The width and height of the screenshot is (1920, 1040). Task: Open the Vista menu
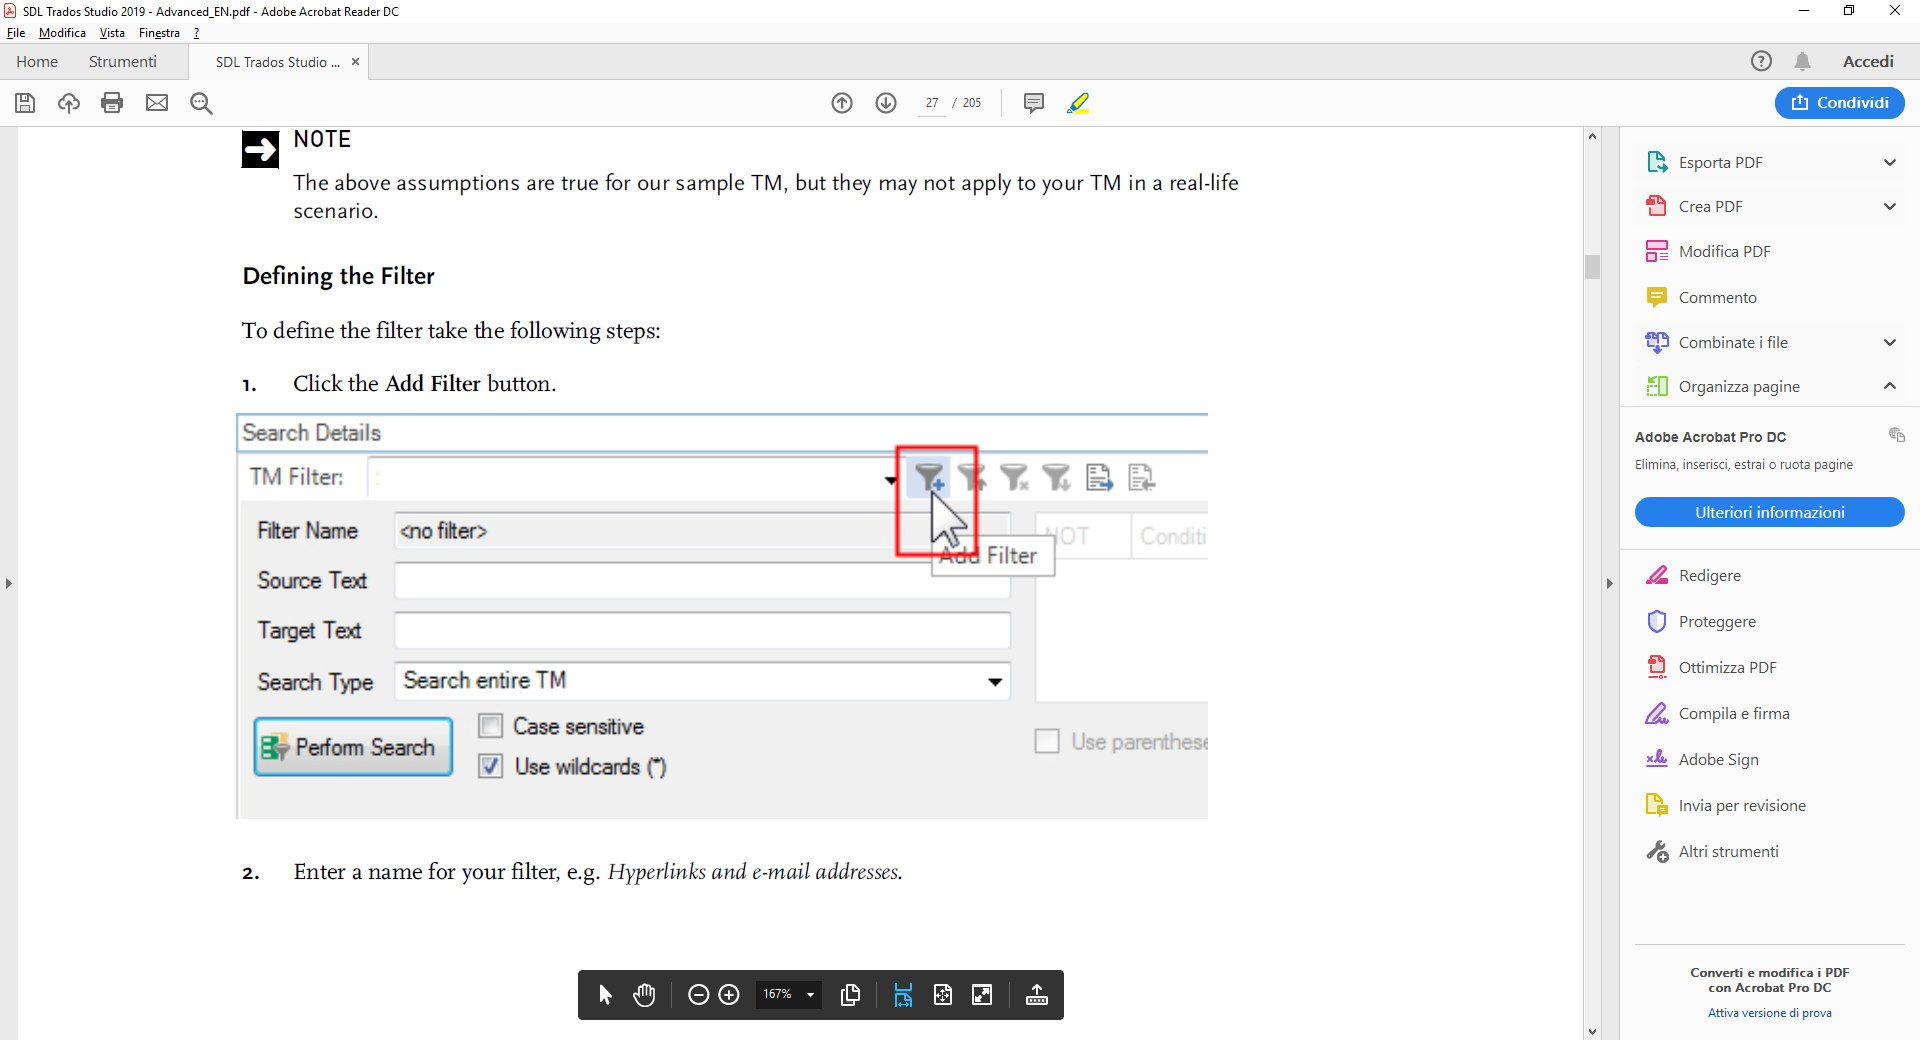112,33
